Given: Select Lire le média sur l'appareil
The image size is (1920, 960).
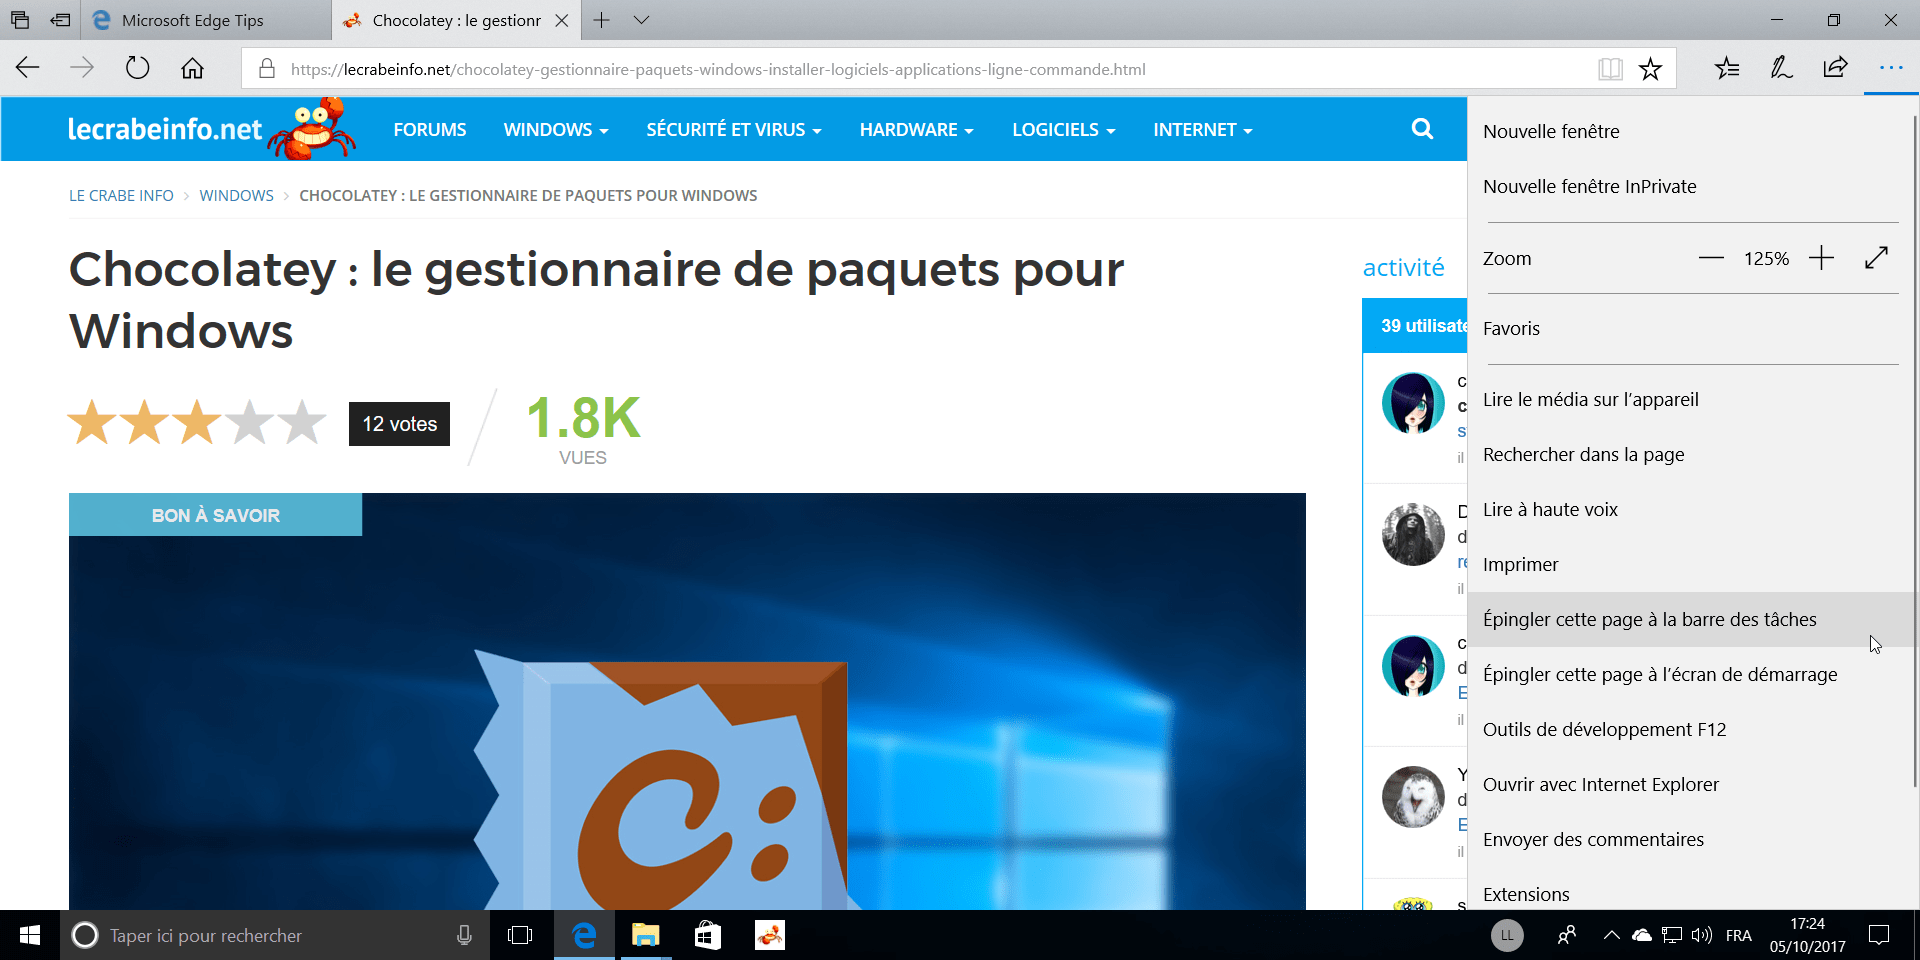Looking at the screenshot, I should pos(1691,399).
